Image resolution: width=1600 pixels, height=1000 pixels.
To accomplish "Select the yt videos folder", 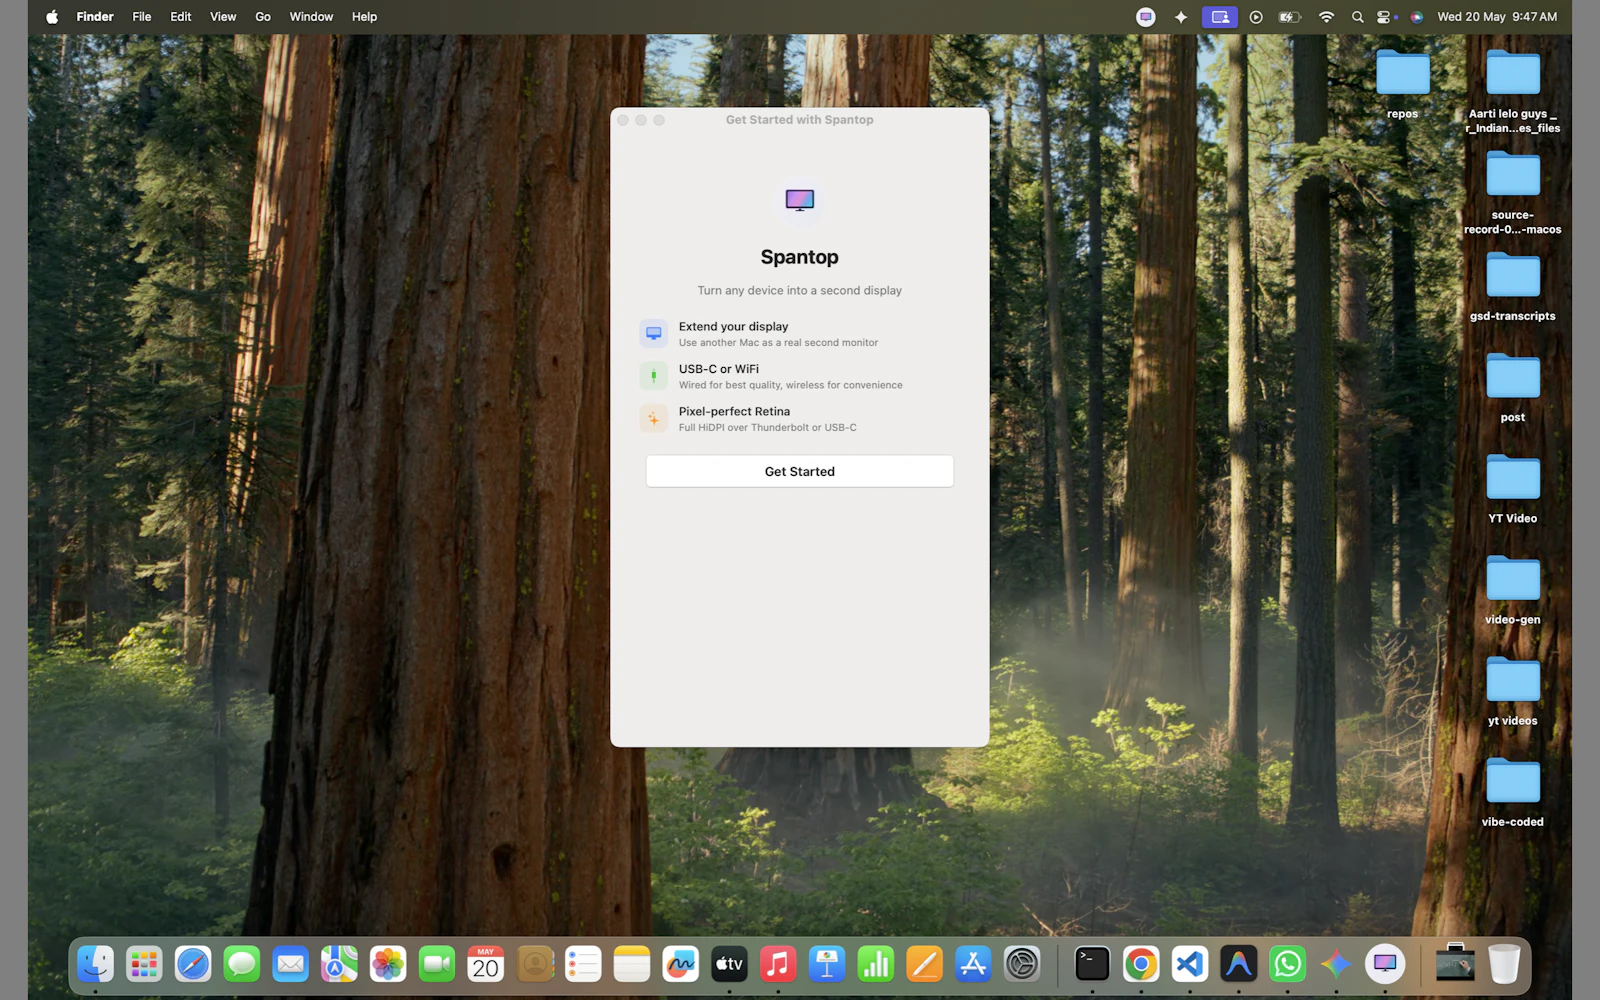I will click(x=1512, y=681).
